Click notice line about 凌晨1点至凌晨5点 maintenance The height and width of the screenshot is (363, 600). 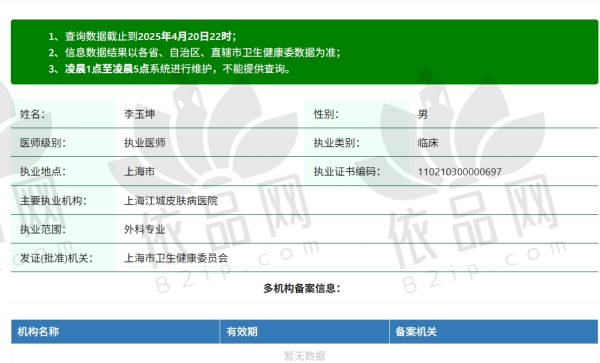(170, 69)
